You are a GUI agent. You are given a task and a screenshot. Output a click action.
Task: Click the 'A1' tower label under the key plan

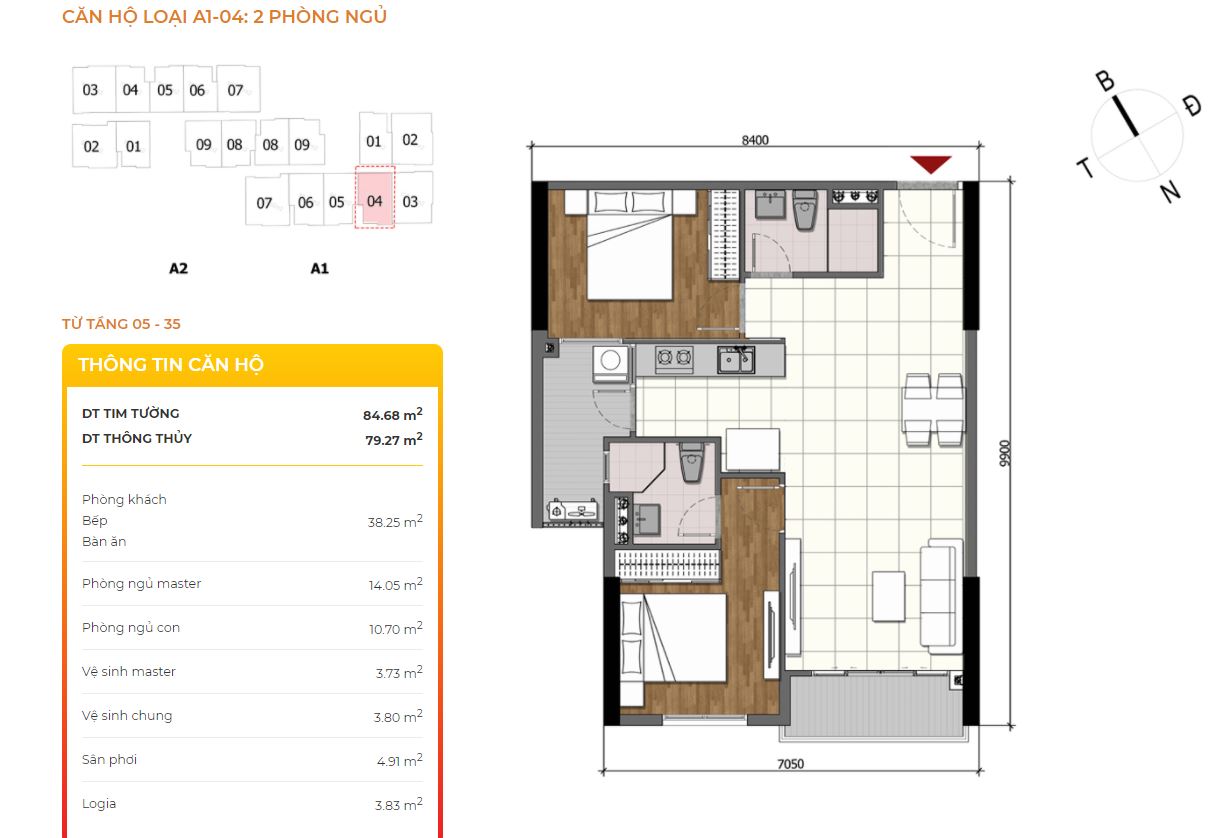[x=320, y=268]
